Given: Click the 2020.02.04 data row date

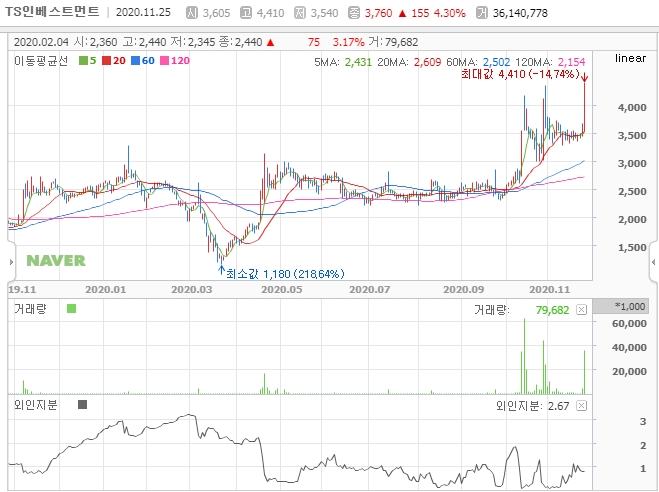Looking at the screenshot, I should 41,42.
